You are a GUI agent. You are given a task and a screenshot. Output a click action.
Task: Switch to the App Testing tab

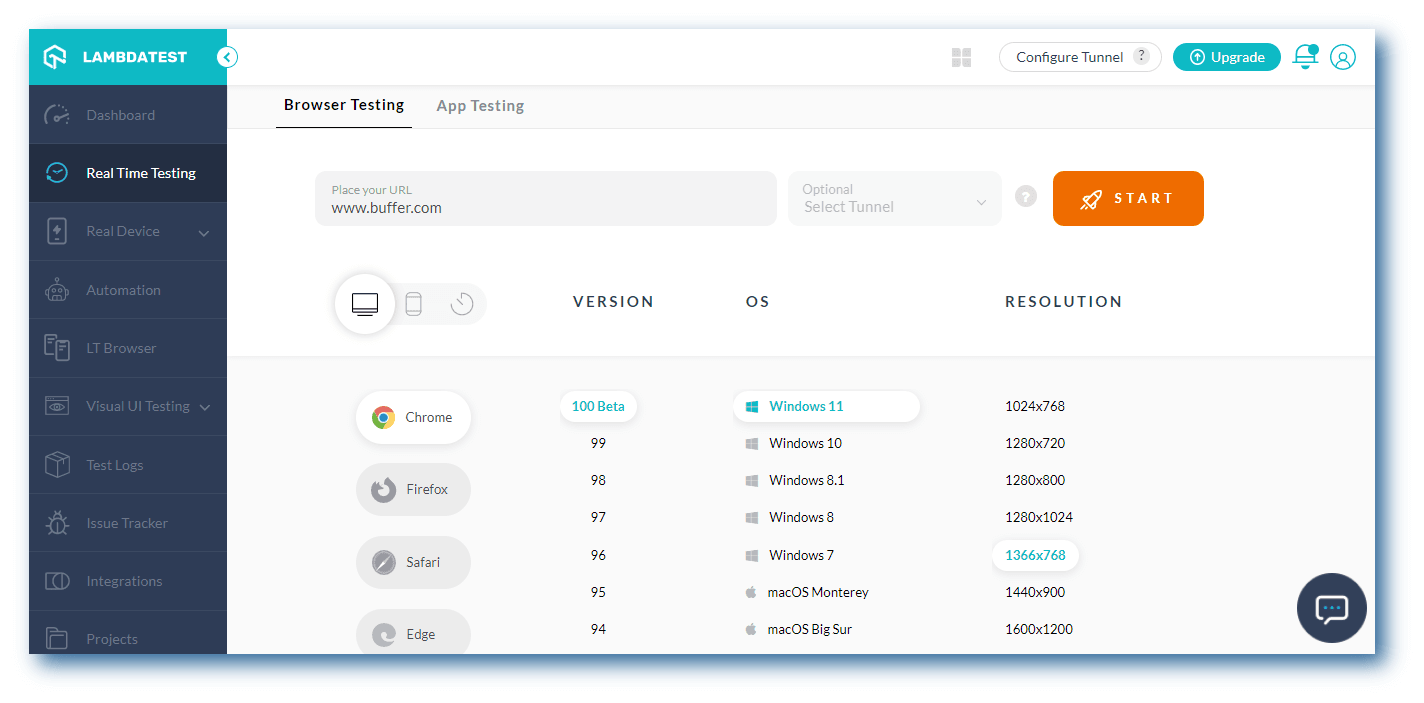(480, 105)
